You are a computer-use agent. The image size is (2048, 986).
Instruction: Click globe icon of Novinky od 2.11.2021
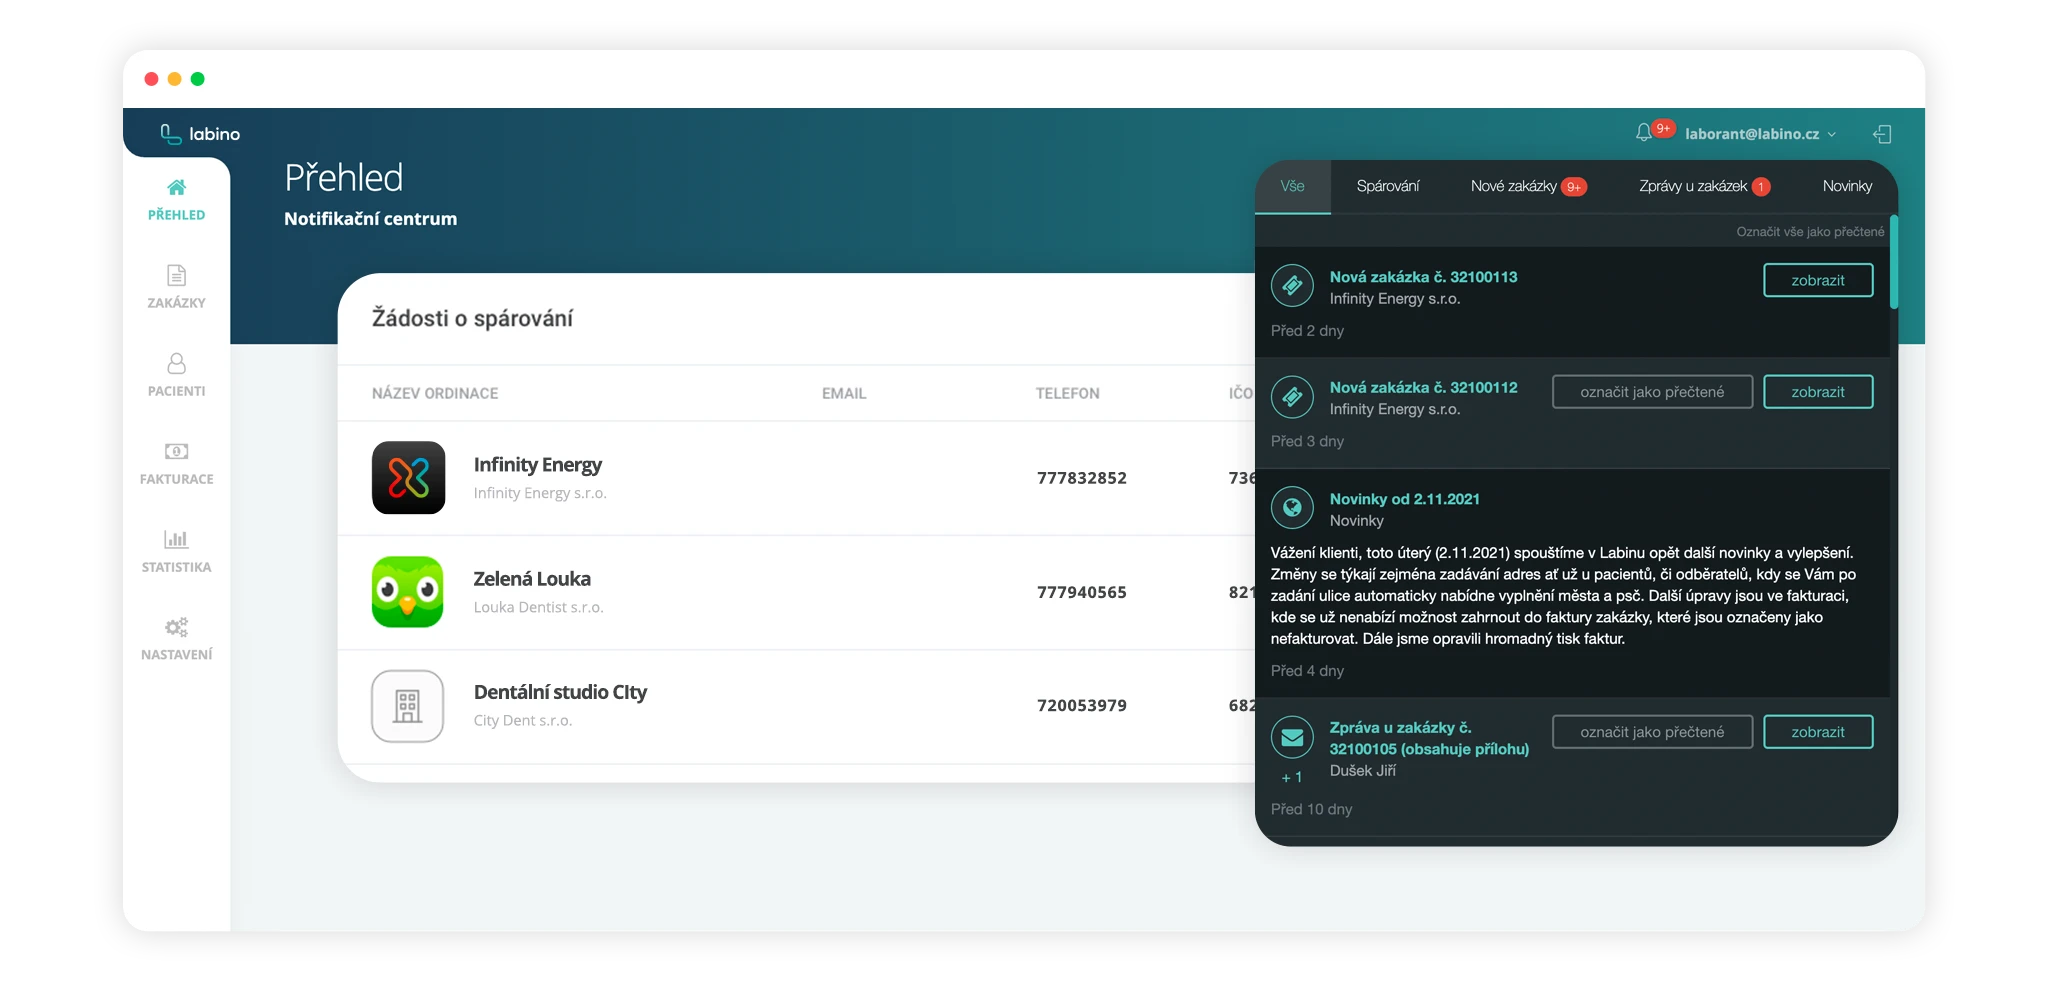(x=1292, y=508)
